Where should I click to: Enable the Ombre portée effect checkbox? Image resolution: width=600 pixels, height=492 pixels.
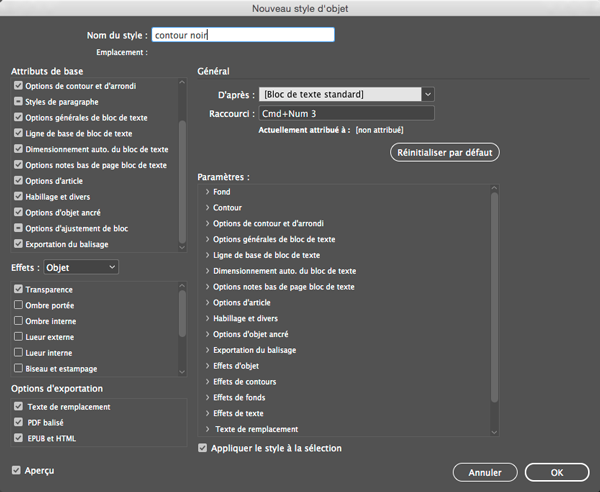click(x=19, y=305)
